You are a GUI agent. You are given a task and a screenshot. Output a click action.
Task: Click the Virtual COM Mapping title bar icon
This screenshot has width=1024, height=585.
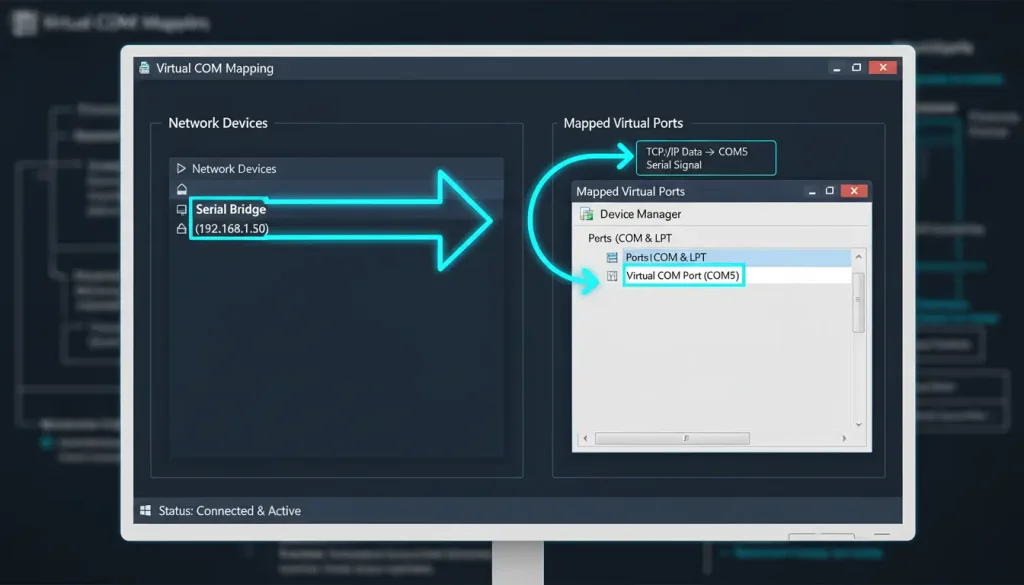point(144,69)
